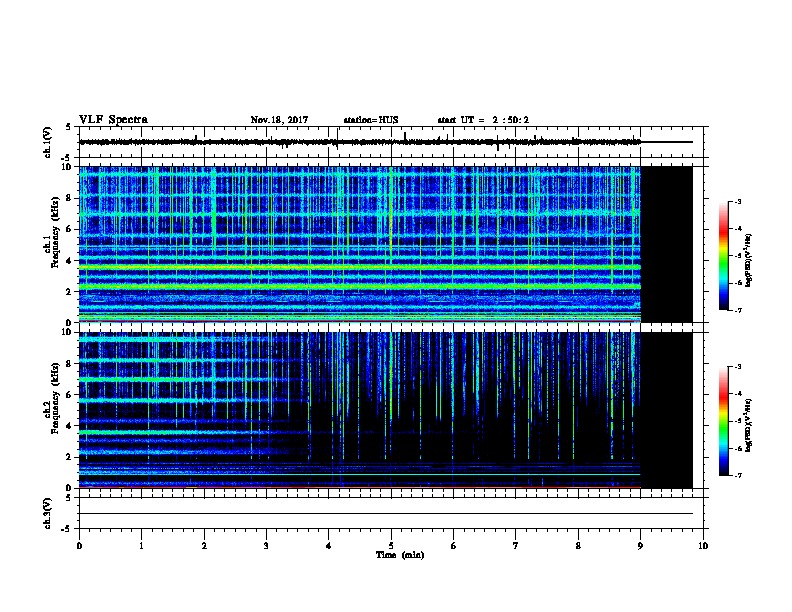Click time axis tick label "1"
This screenshot has width=792, height=612.
coord(141,546)
